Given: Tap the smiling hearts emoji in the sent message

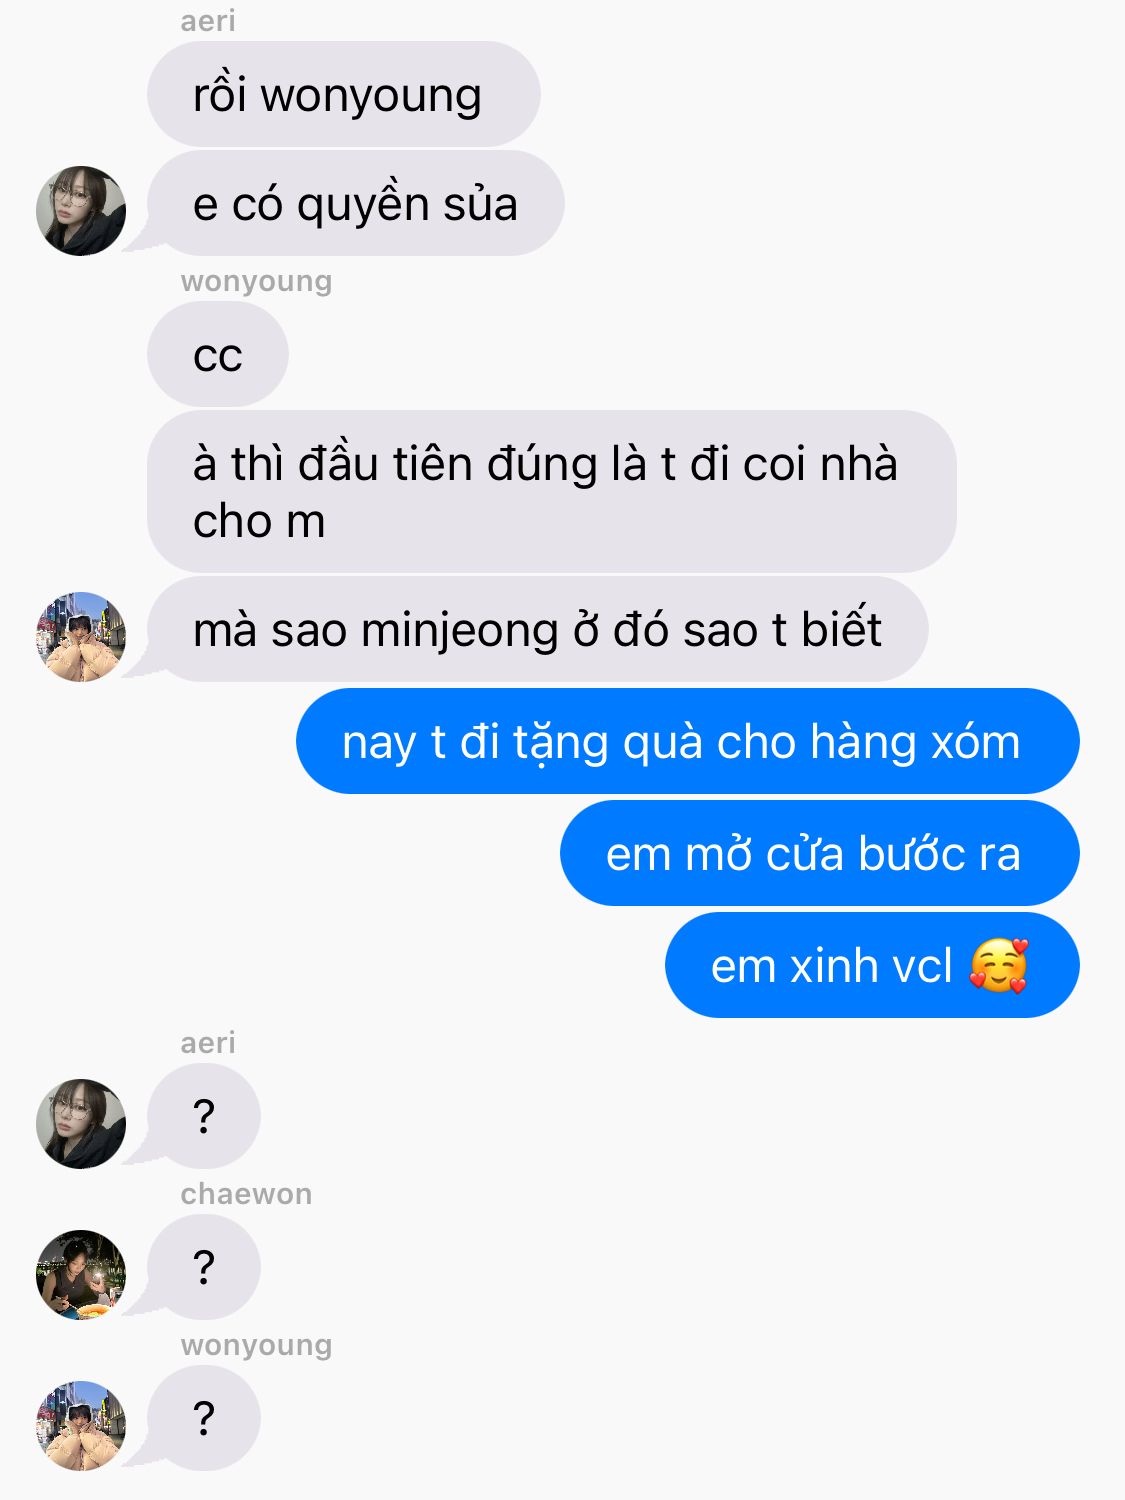Looking at the screenshot, I should point(999,965).
